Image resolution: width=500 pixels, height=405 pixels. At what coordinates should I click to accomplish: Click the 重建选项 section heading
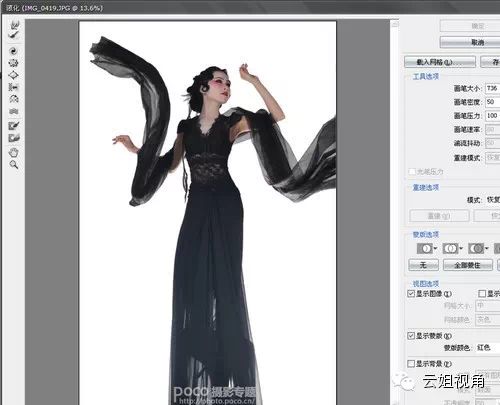[x=426, y=187]
